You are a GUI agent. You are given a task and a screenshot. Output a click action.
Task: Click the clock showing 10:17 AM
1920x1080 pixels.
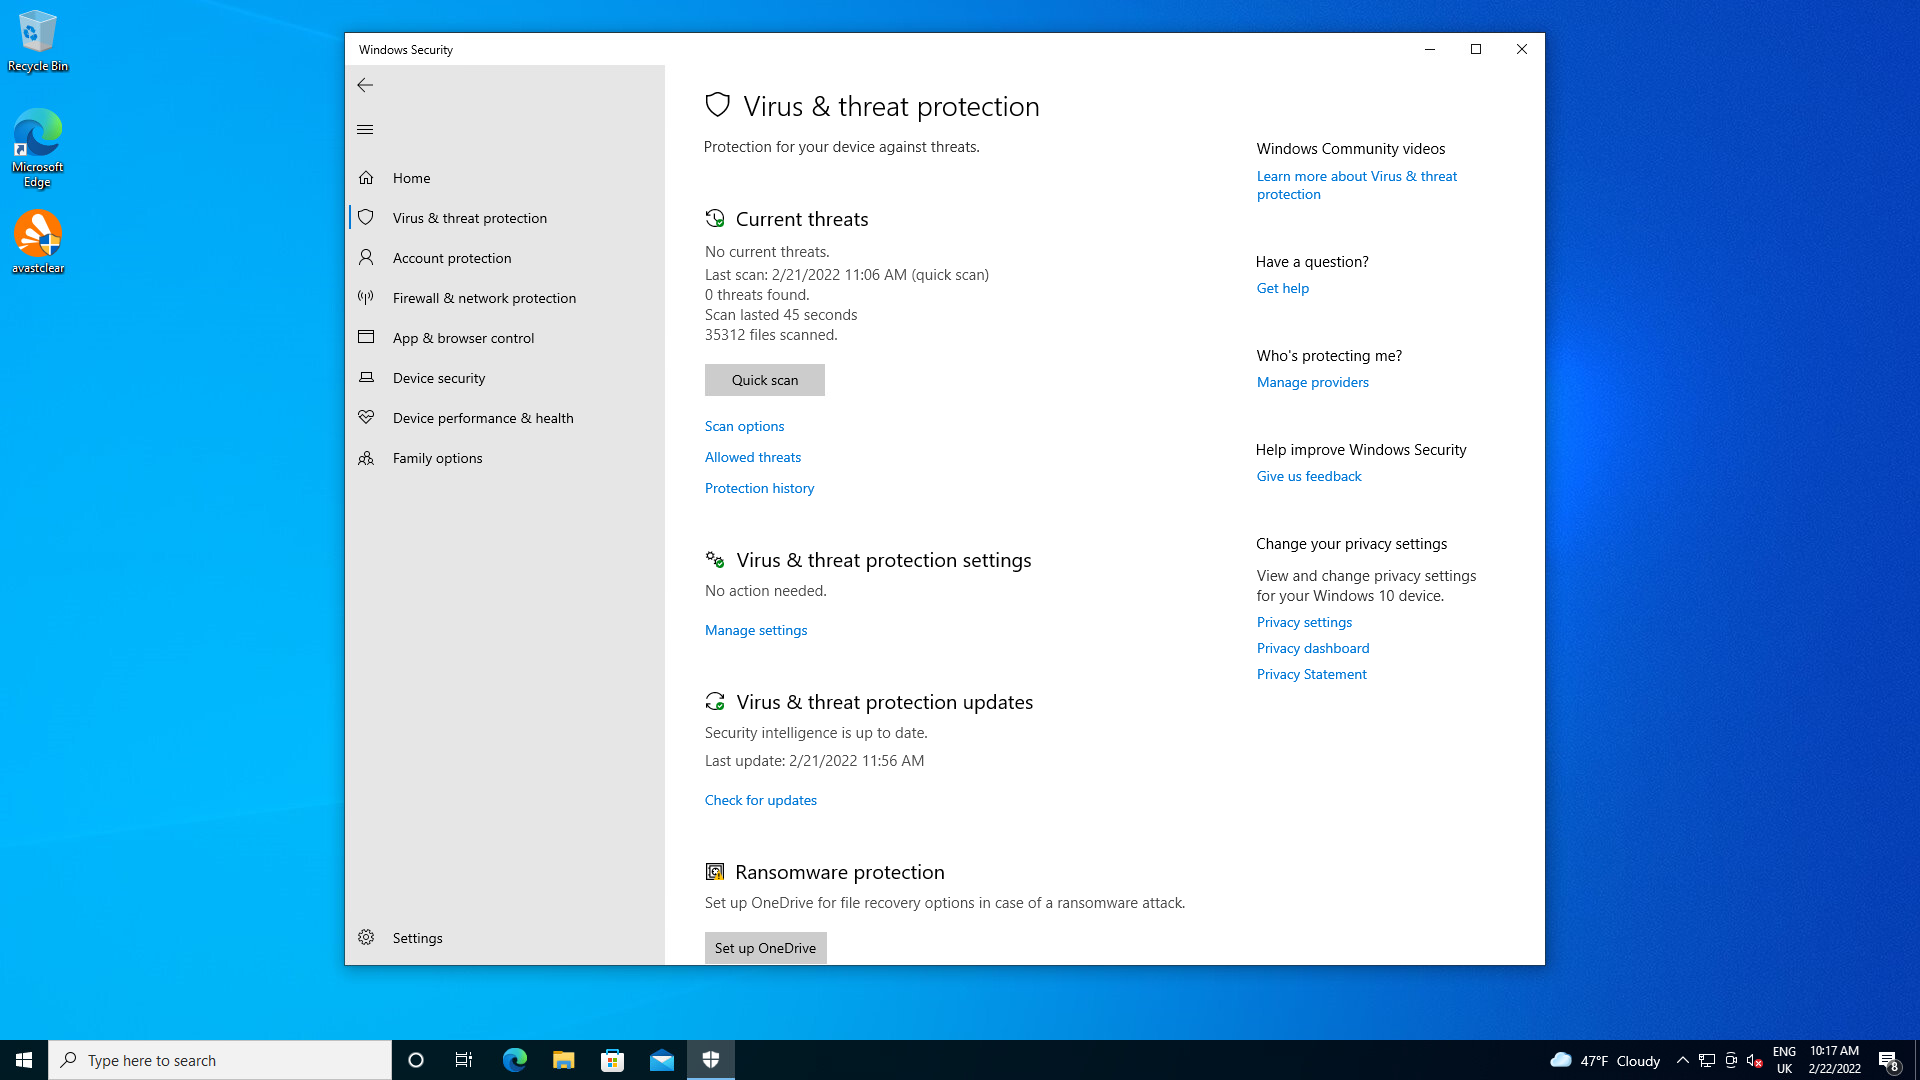1834,1060
